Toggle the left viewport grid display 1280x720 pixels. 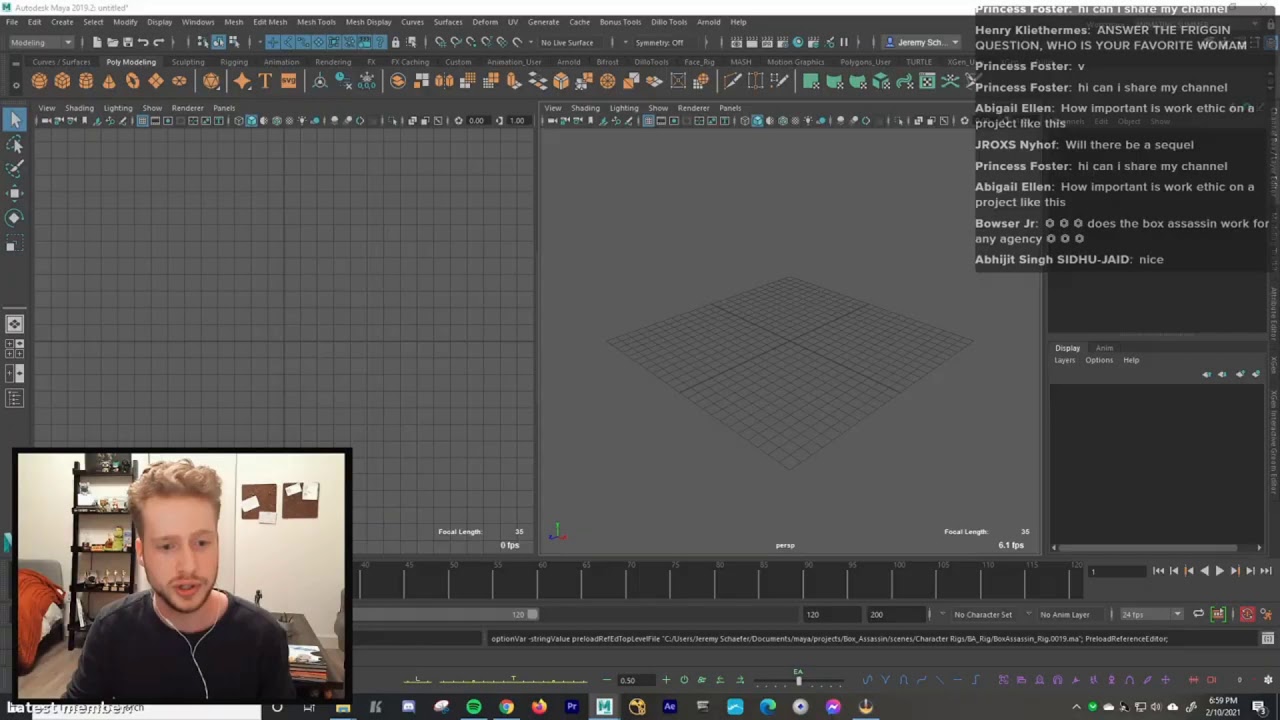click(x=142, y=121)
